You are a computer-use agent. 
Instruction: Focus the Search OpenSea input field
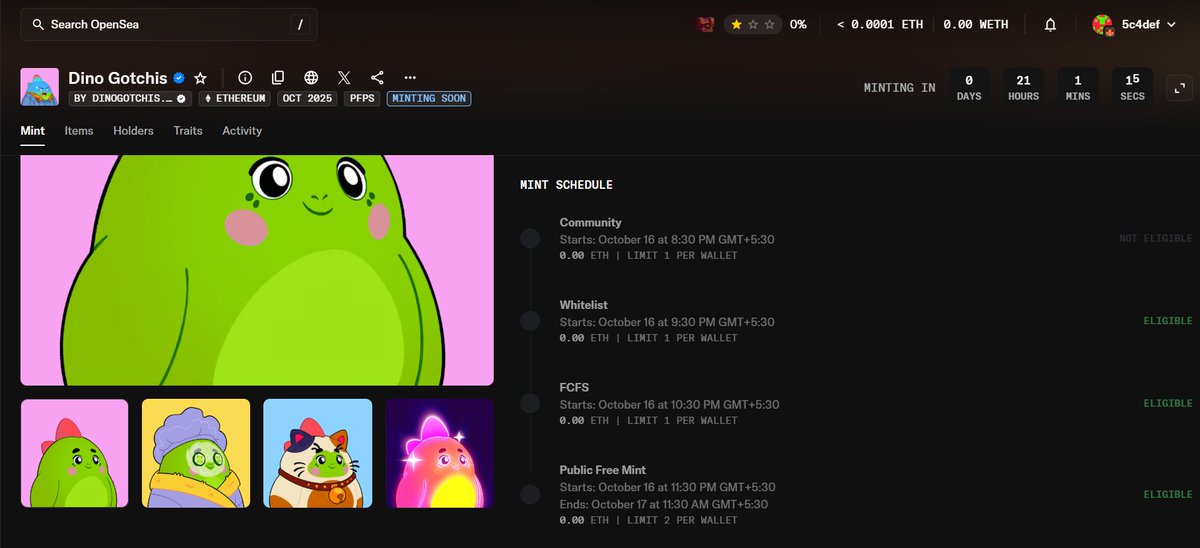point(169,24)
